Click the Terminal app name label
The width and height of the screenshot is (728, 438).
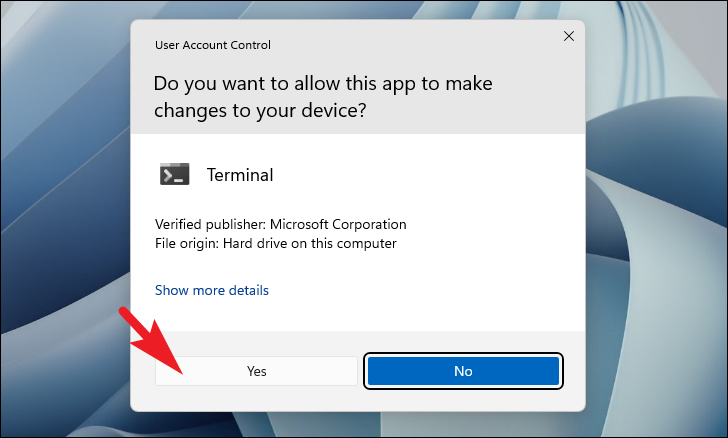tap(240, 175)
